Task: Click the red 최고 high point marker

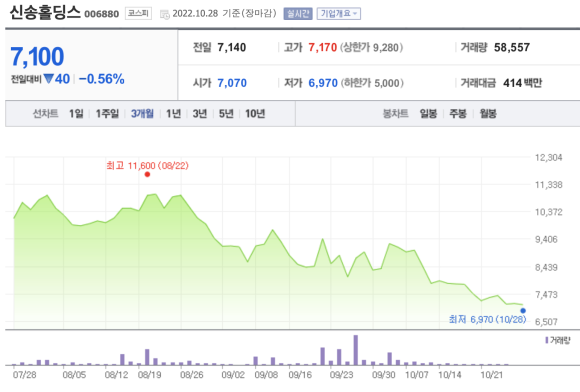Action: 147,174
